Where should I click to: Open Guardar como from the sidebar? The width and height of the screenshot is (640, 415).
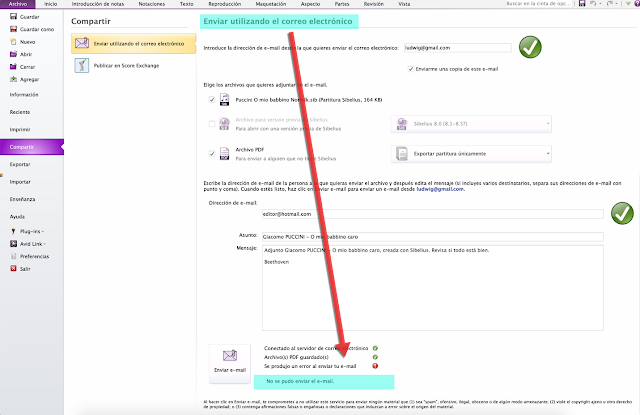coord(32,29)
